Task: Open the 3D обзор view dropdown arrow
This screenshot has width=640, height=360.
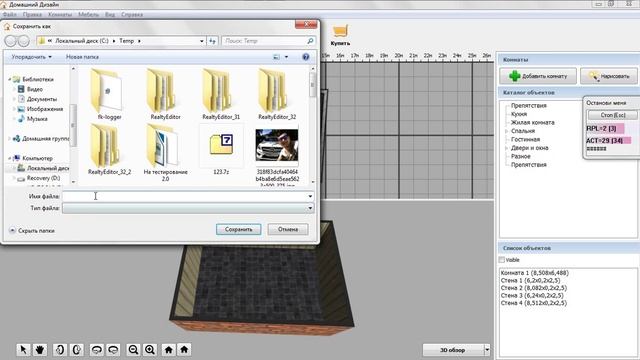Action: coord(487,350)
